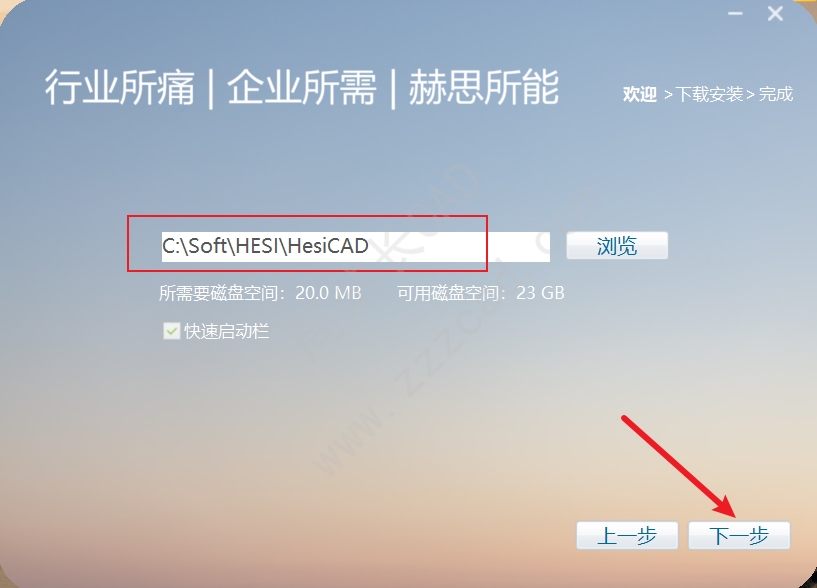817x588 pixels.
Task: Click the 可用磁盘空间 23 GB label
Action: point(480,293)
